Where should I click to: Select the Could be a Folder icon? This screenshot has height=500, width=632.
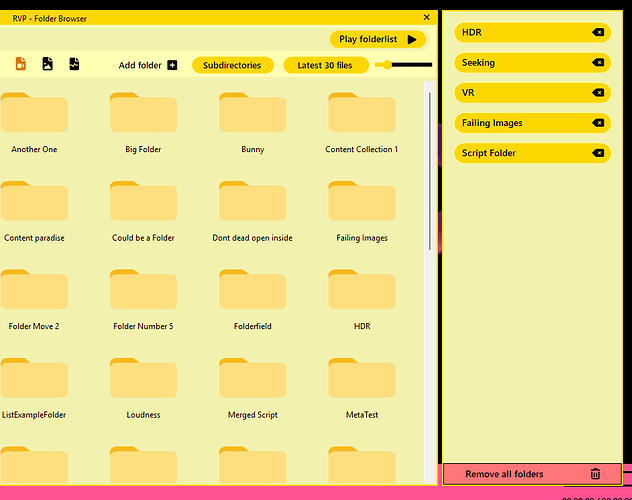[143, 201]
